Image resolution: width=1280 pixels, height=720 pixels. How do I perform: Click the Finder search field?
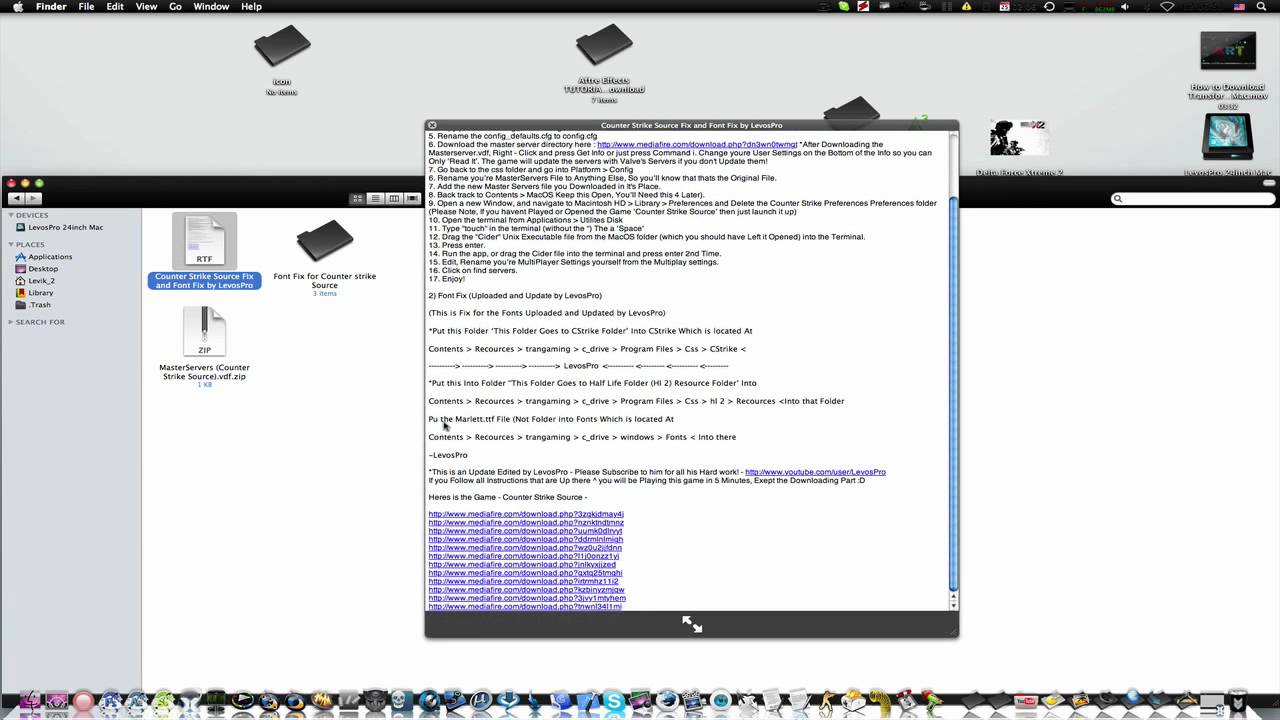tap(1193, 198)
